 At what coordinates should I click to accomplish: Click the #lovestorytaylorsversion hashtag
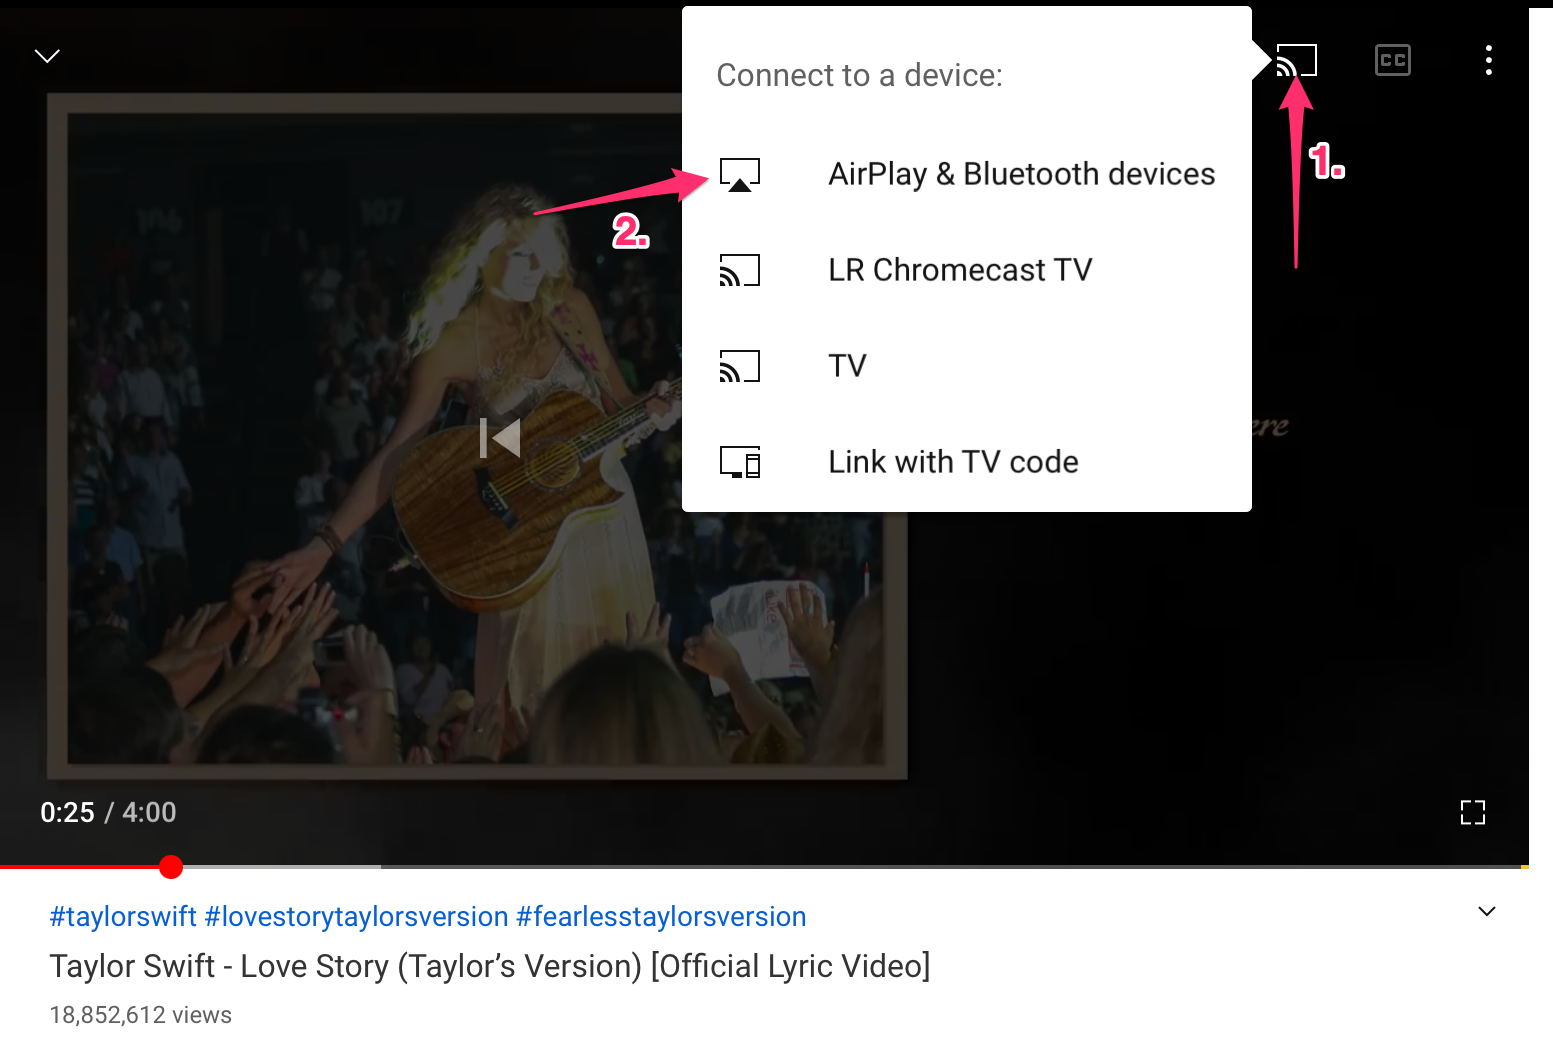(x=355, y=916)
